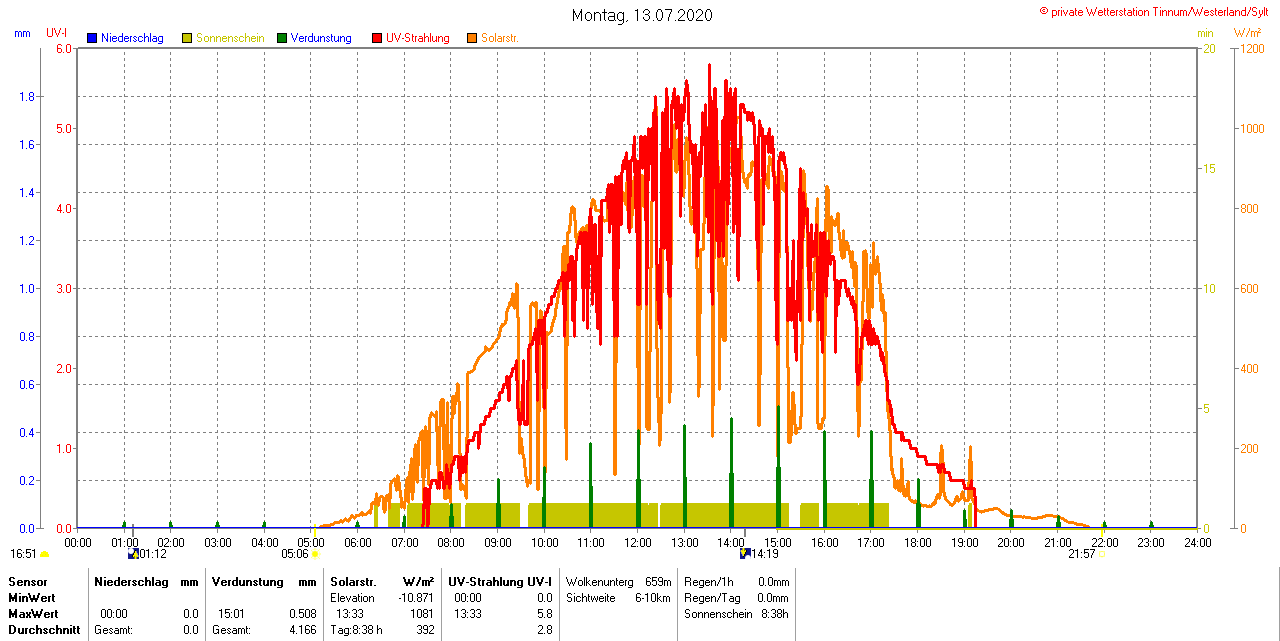Click the Solarstr. max value 1081

tap(421, 614)
